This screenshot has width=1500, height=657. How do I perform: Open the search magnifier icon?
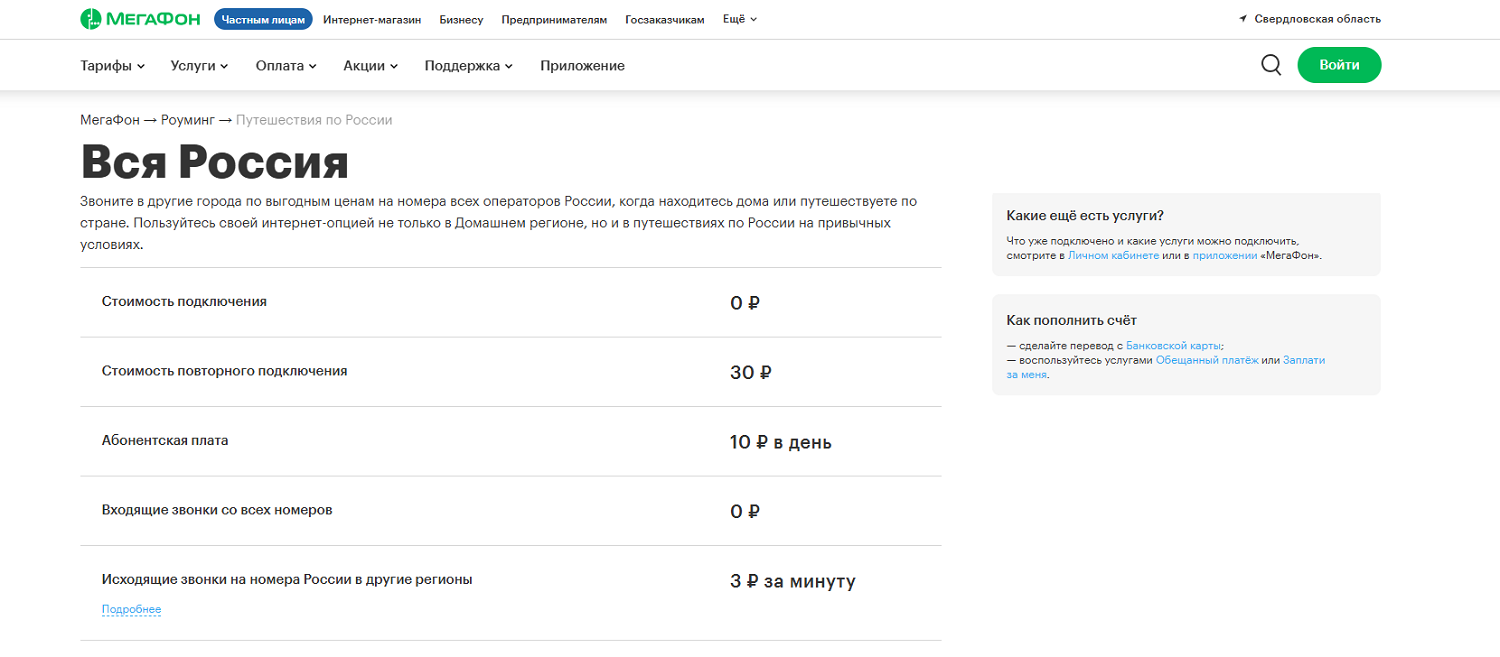pyautogui.click(x=1271, y=65)
